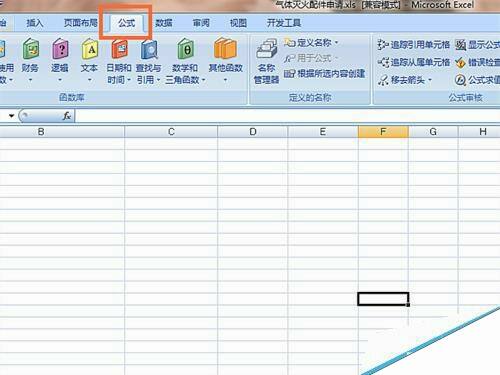Select column E header

[x=323, y=132]
